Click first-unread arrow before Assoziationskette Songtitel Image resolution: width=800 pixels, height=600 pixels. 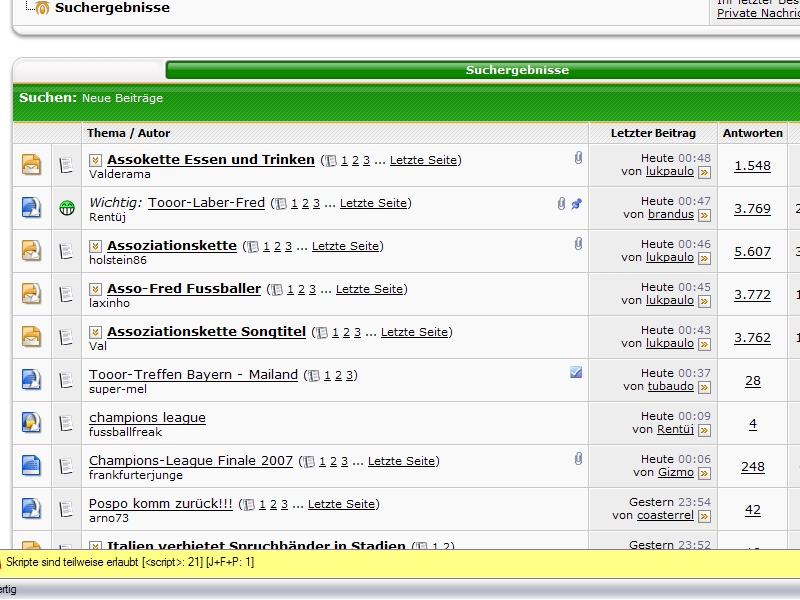pos(95,332)
